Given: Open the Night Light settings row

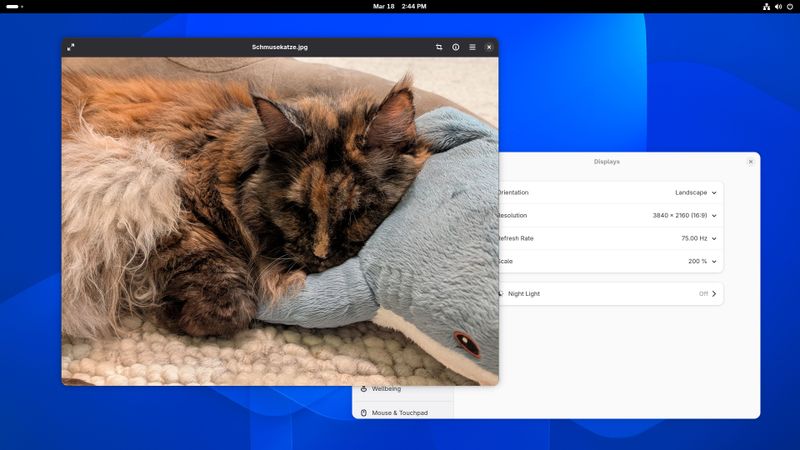Looking at the screenshot, I should tap(611, 294).
